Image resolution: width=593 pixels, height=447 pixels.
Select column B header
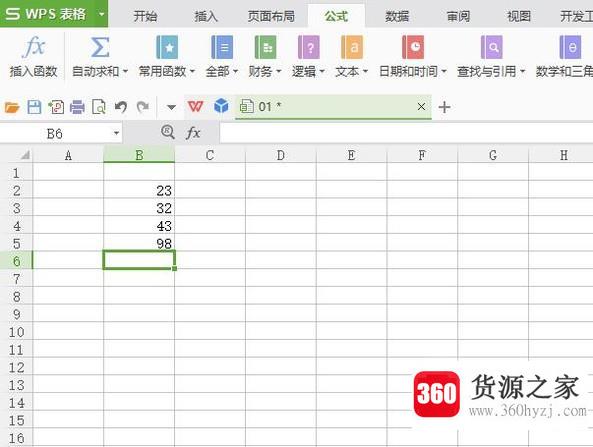point(139,155)
